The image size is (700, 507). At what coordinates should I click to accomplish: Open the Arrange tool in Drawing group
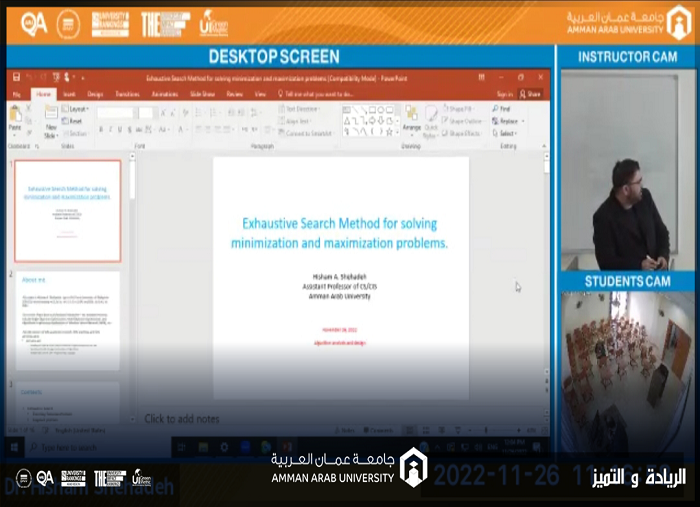click(x=412, y=118)
